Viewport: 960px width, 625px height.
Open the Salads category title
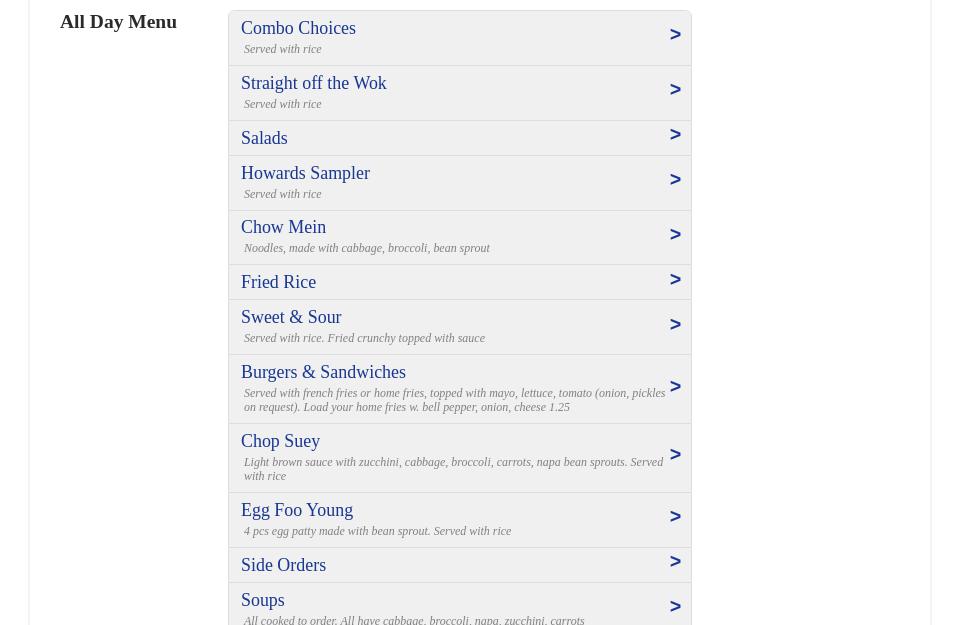click(x=264, y=138)
